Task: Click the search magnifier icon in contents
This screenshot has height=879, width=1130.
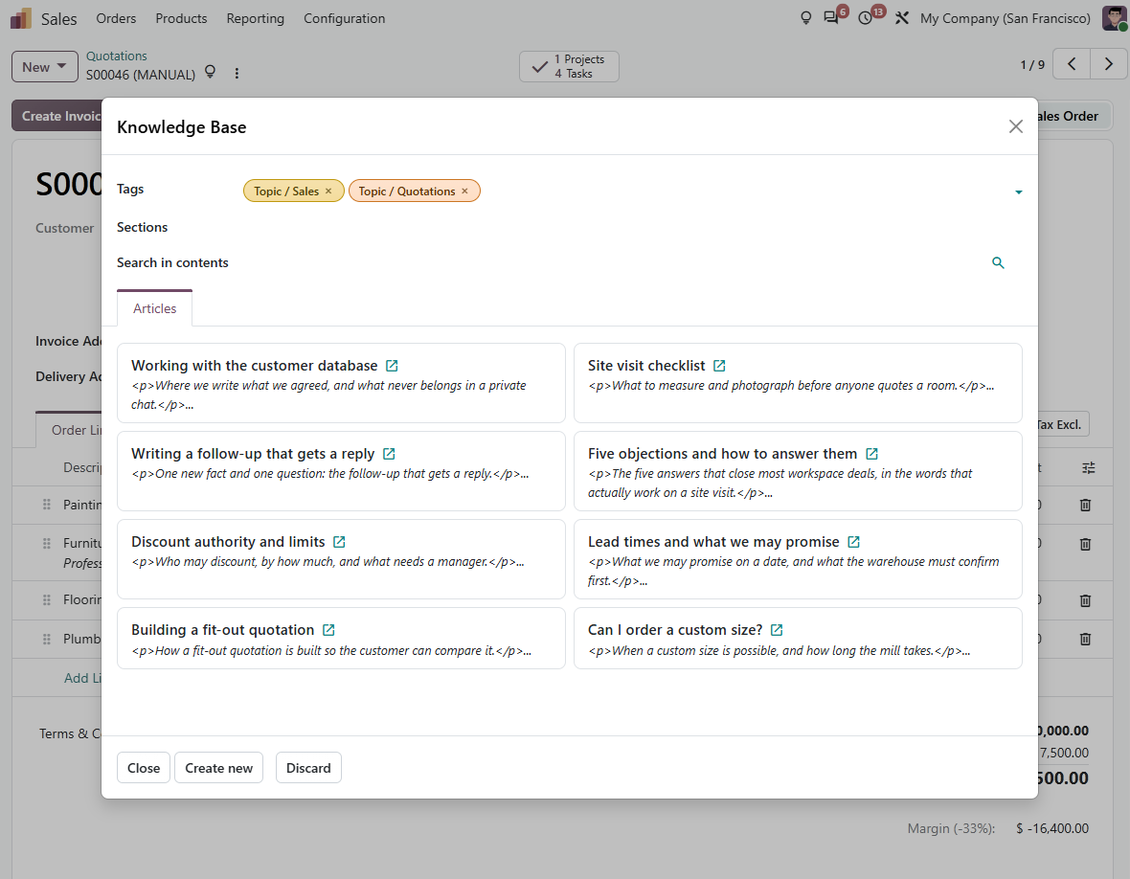Action: (998, 263)
